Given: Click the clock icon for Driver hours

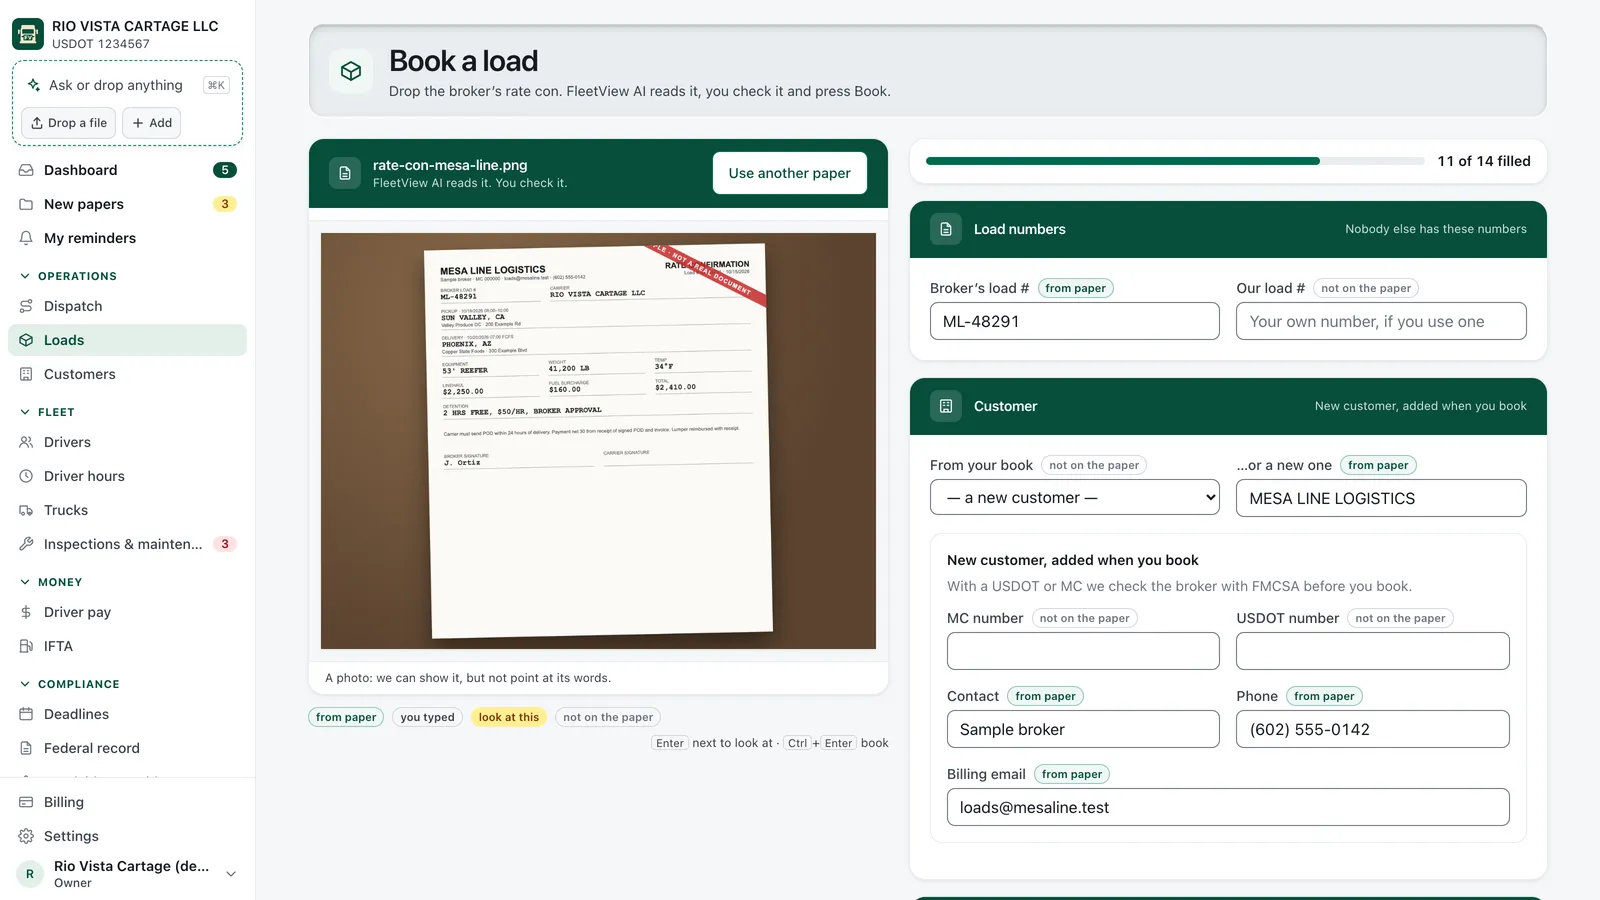Looking at the screenshot, I should (26, 476).
